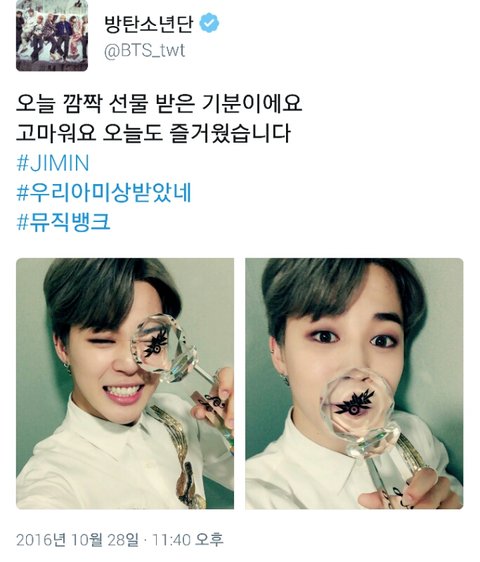View the left photo with trophy over eye
This screenshot has height=562, width=480.
tap(125, 384)
